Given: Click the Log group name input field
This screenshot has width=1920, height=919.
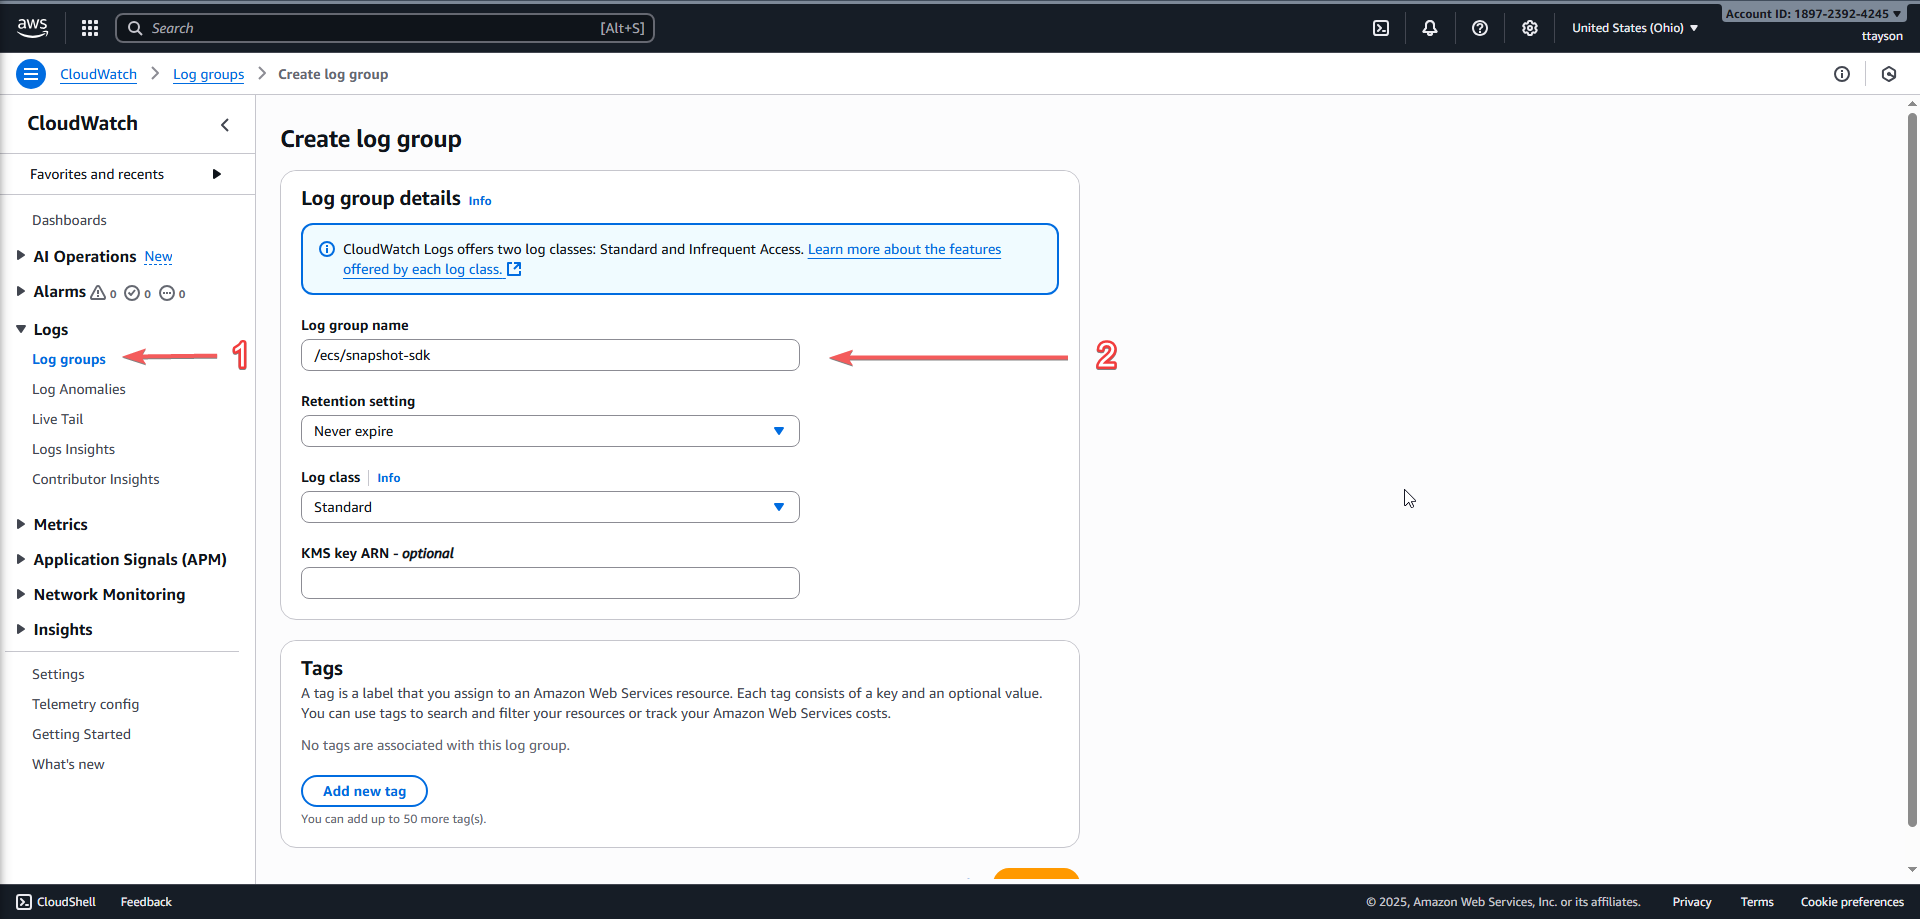Looking at the screenshot, I should [550, 355].
